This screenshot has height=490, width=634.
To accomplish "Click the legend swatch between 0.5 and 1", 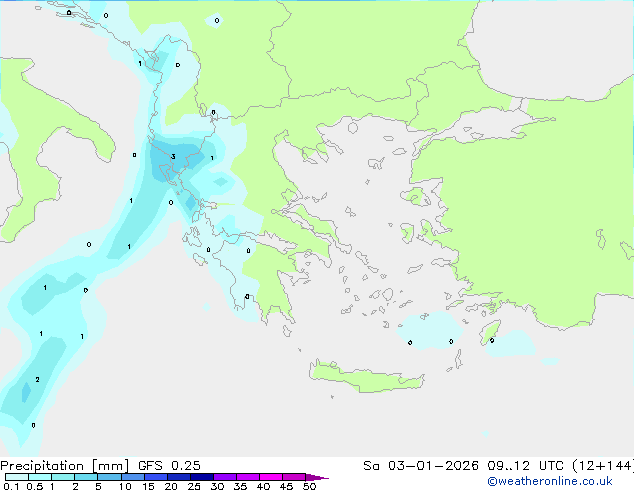I will [x=40, y=477].
